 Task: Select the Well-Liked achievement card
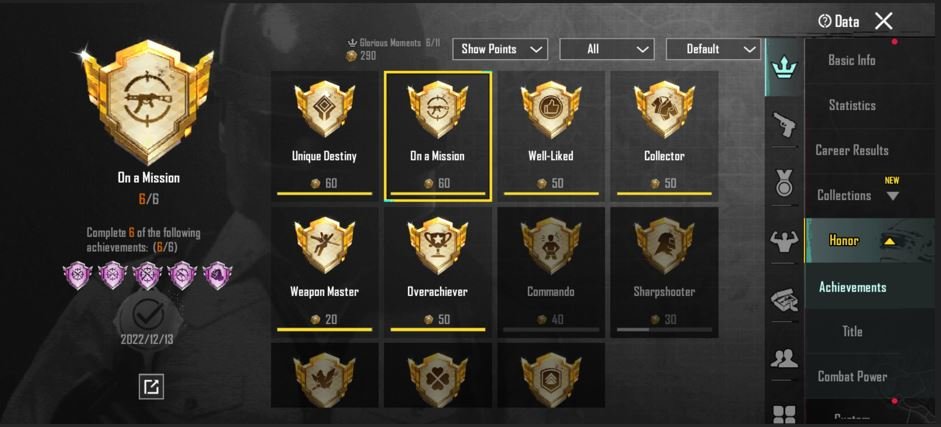(551, 136)
